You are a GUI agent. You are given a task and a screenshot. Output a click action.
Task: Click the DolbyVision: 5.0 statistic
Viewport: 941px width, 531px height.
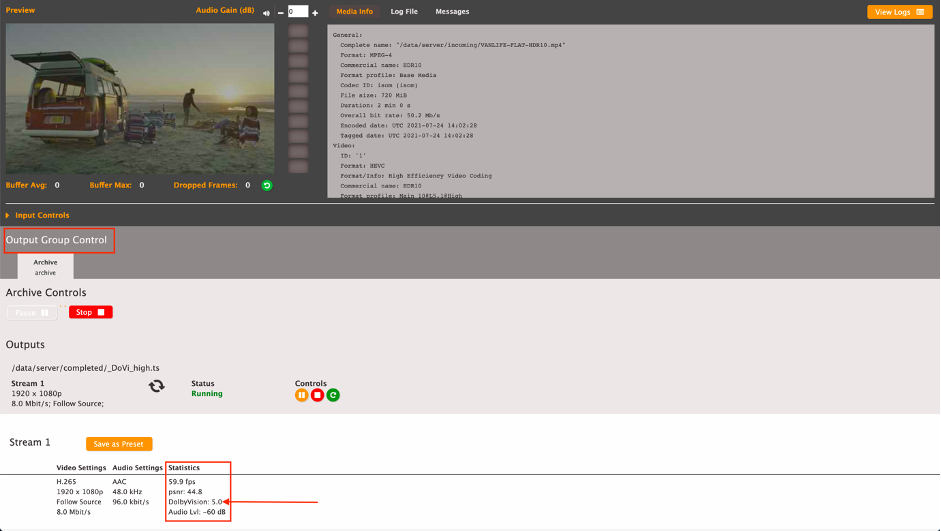(195, 502)
